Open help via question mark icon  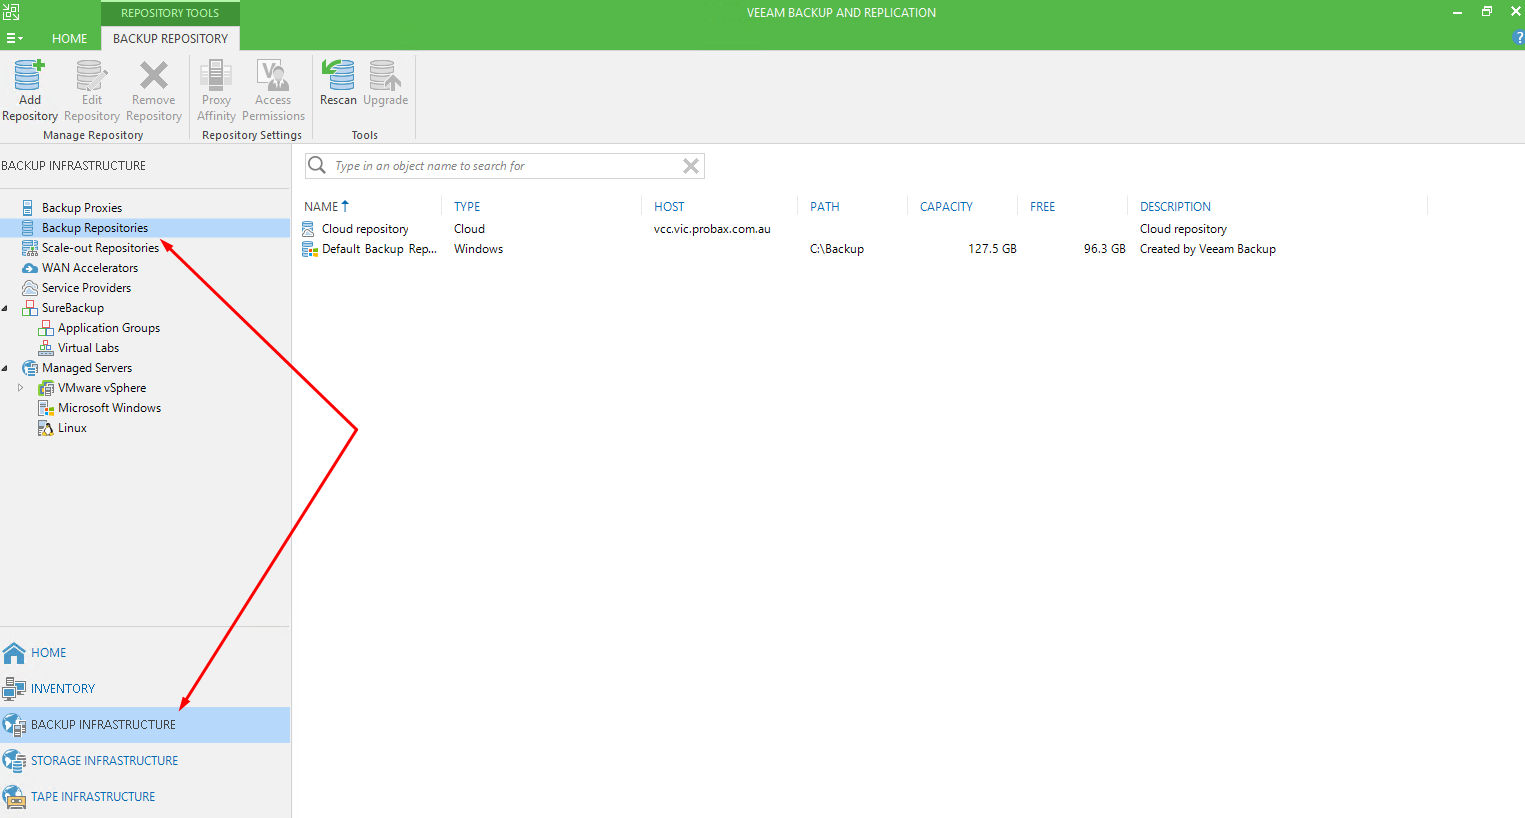(x=1519, y=38)
